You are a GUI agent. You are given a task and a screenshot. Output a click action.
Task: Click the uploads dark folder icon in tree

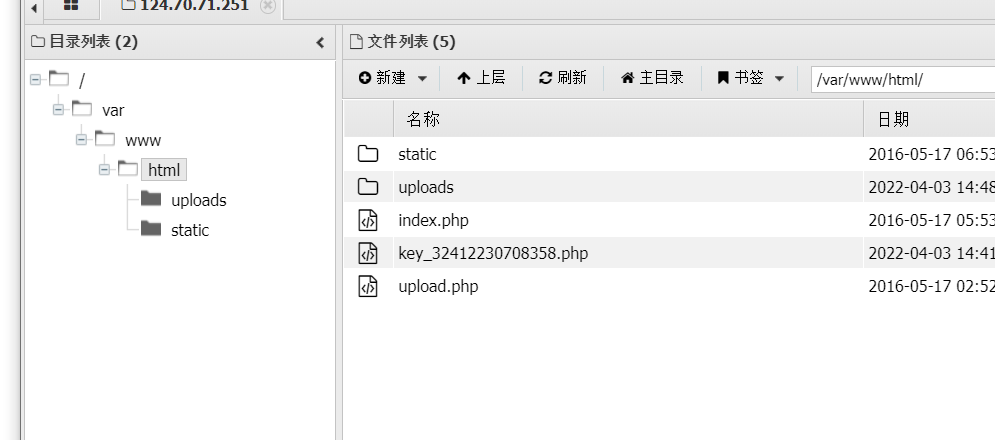click(150, 199)
